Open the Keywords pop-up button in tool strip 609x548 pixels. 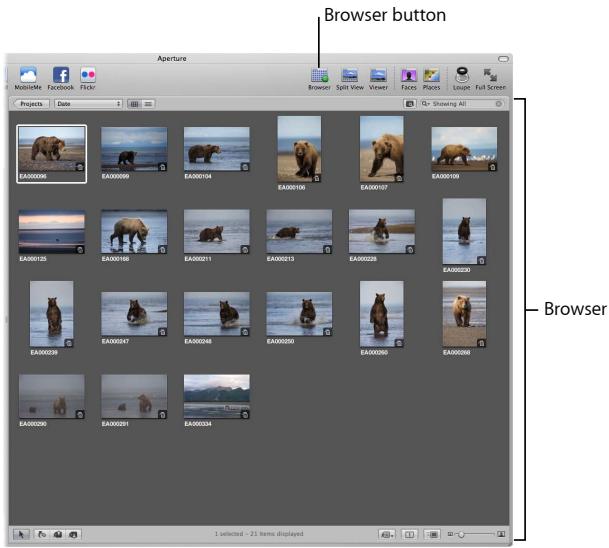click(387, 534)
